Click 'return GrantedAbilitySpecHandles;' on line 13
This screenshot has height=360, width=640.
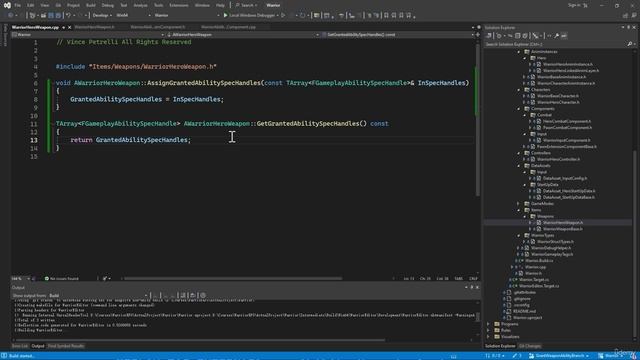coord(131,140)
